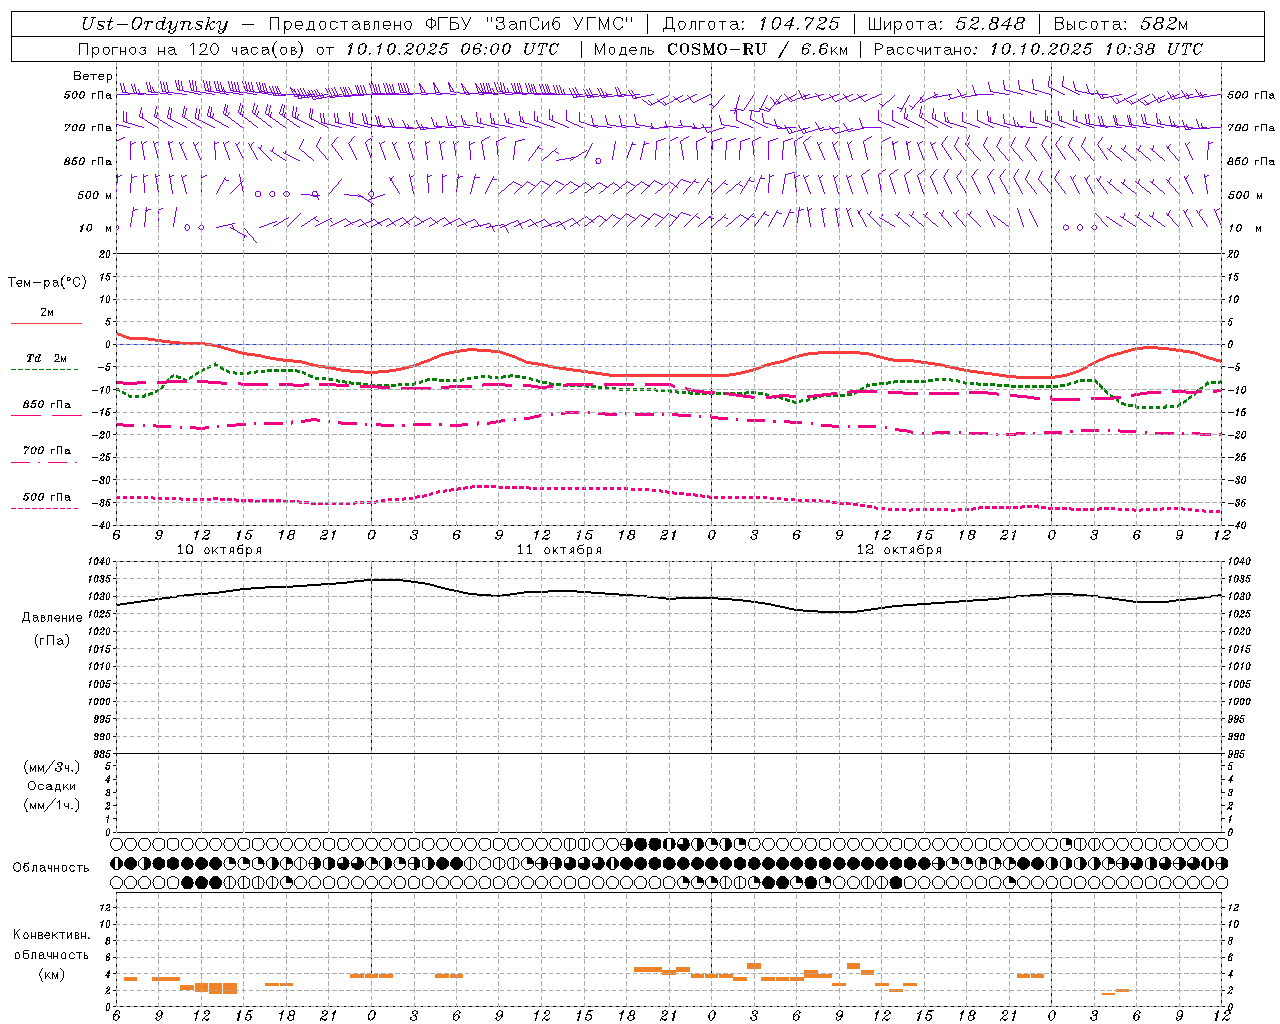This screenshot has height=1024, width=1280.
Task: Select the elevation text Высота: 582м
Action: pyautogui.click(x=1121, y=25)
